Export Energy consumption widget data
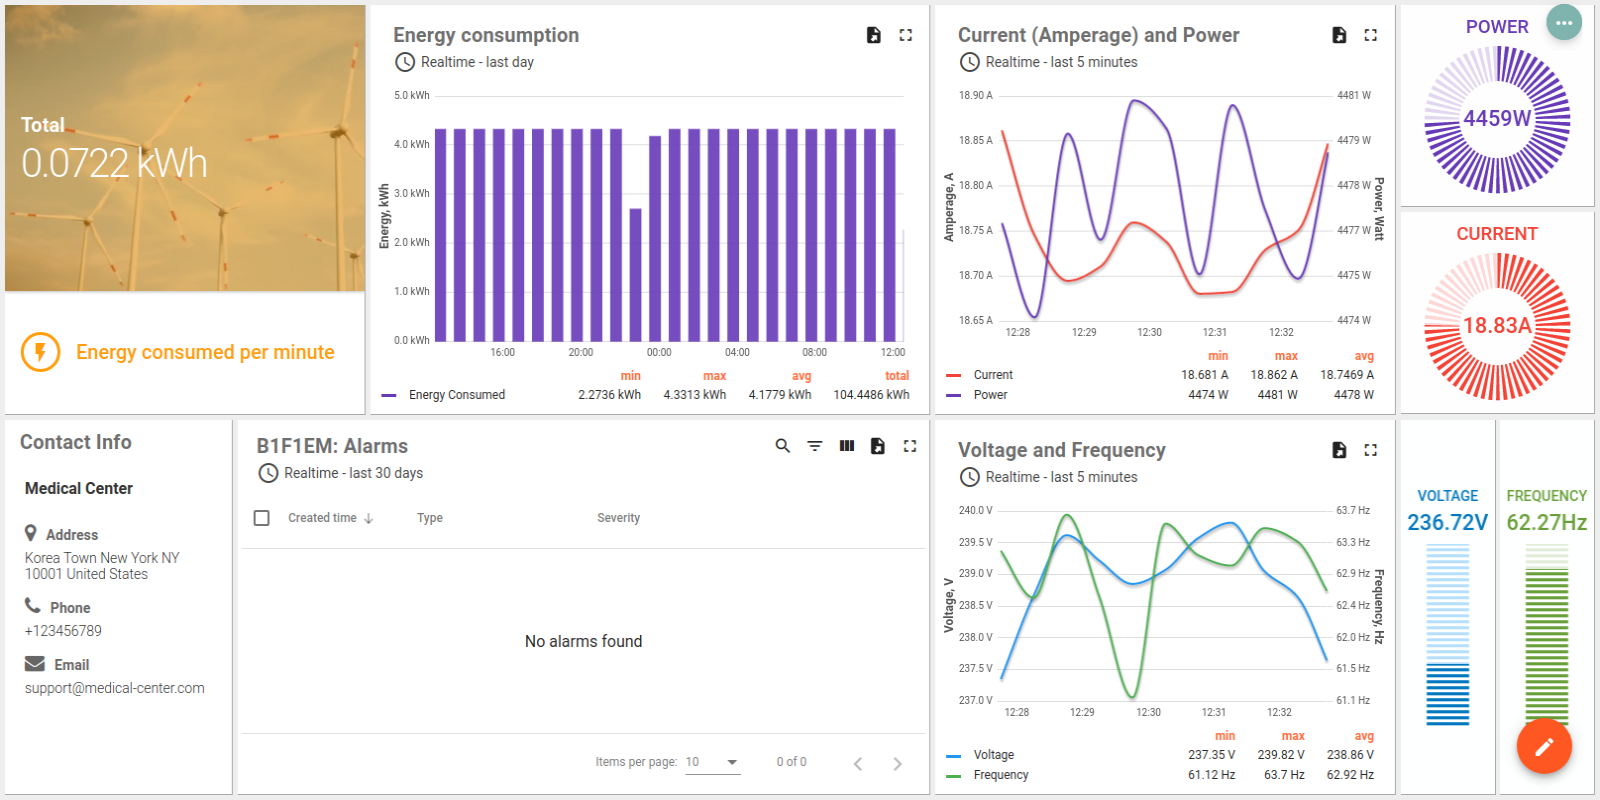This screenshot has width=1600, height=800. [x=874, y=35]
